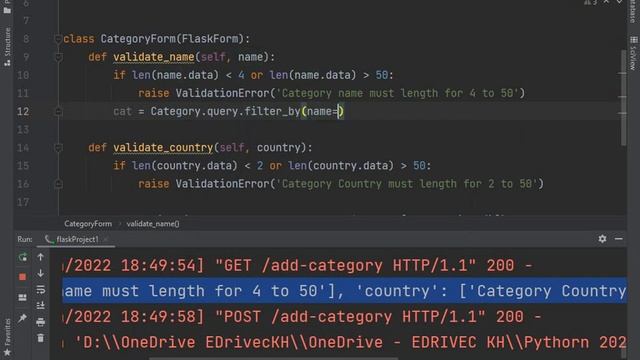Image resolution: width=640 pixels, height=360 pixels.
Task: Open the Structure tool window tab
Action: (x=7, y=47)
